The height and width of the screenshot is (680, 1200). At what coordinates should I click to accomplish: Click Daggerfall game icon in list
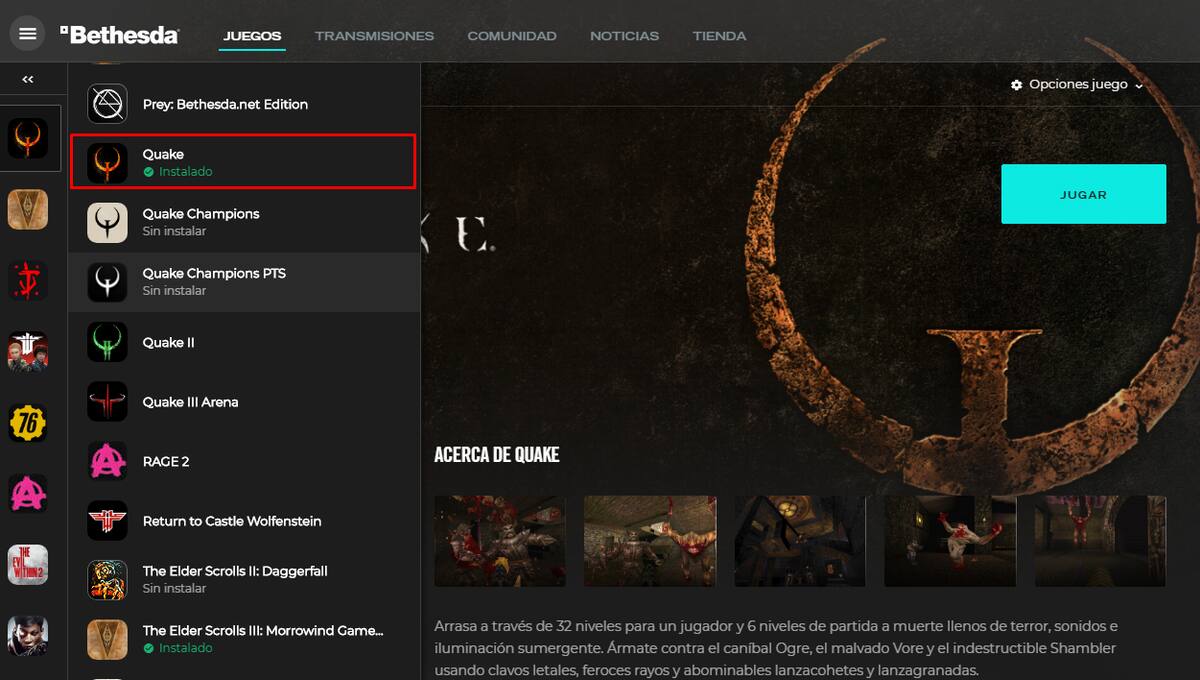(107, 580)
